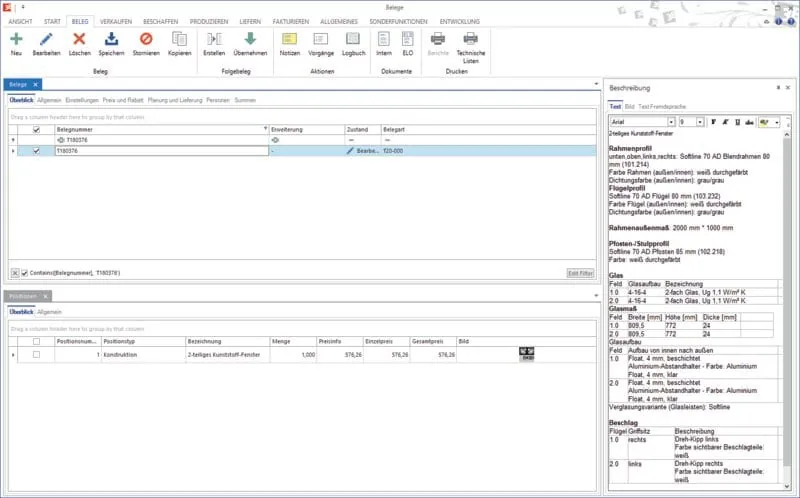Toggle checkbox for Beleg row T180376
The height and width of the screenshot is (498, 800).
point(38,152)
